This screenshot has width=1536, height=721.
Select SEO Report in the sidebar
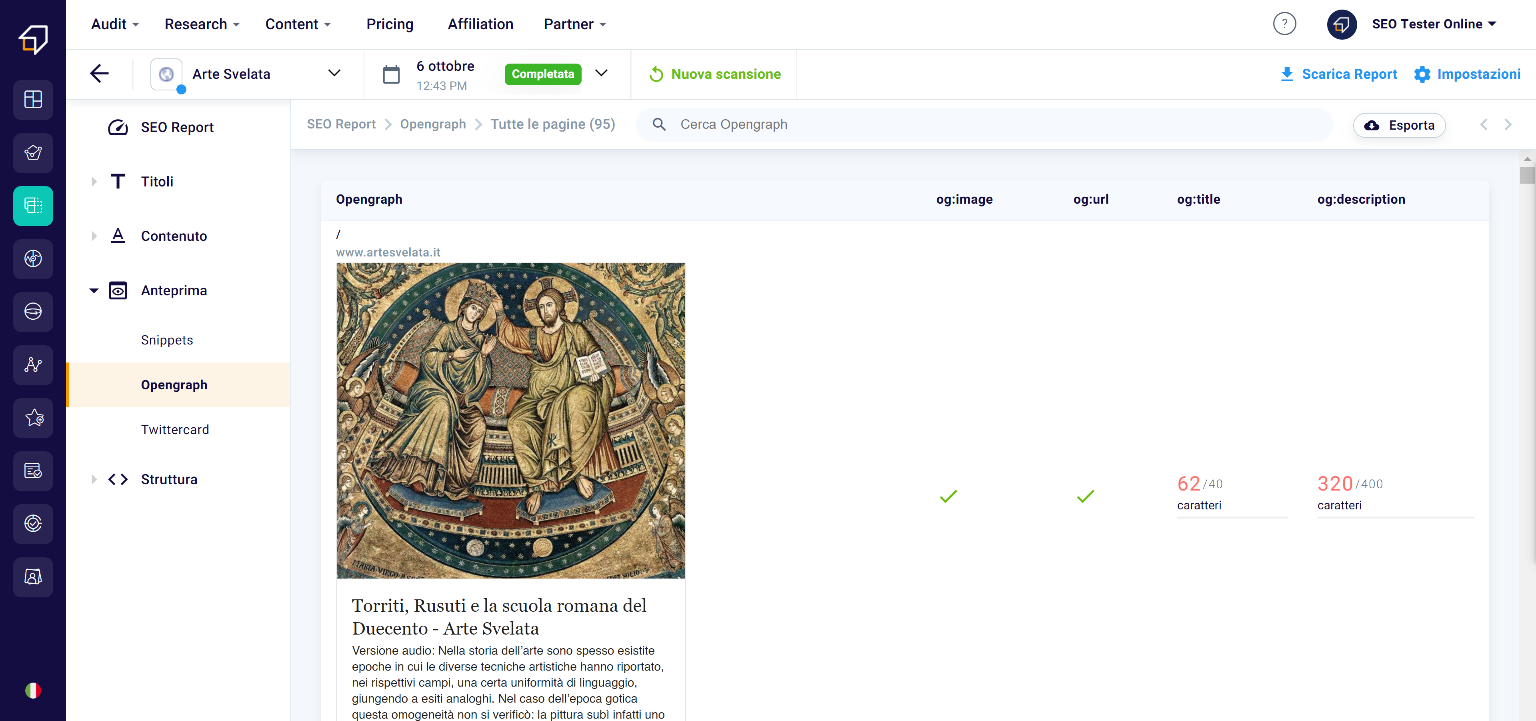coord(178,127)
